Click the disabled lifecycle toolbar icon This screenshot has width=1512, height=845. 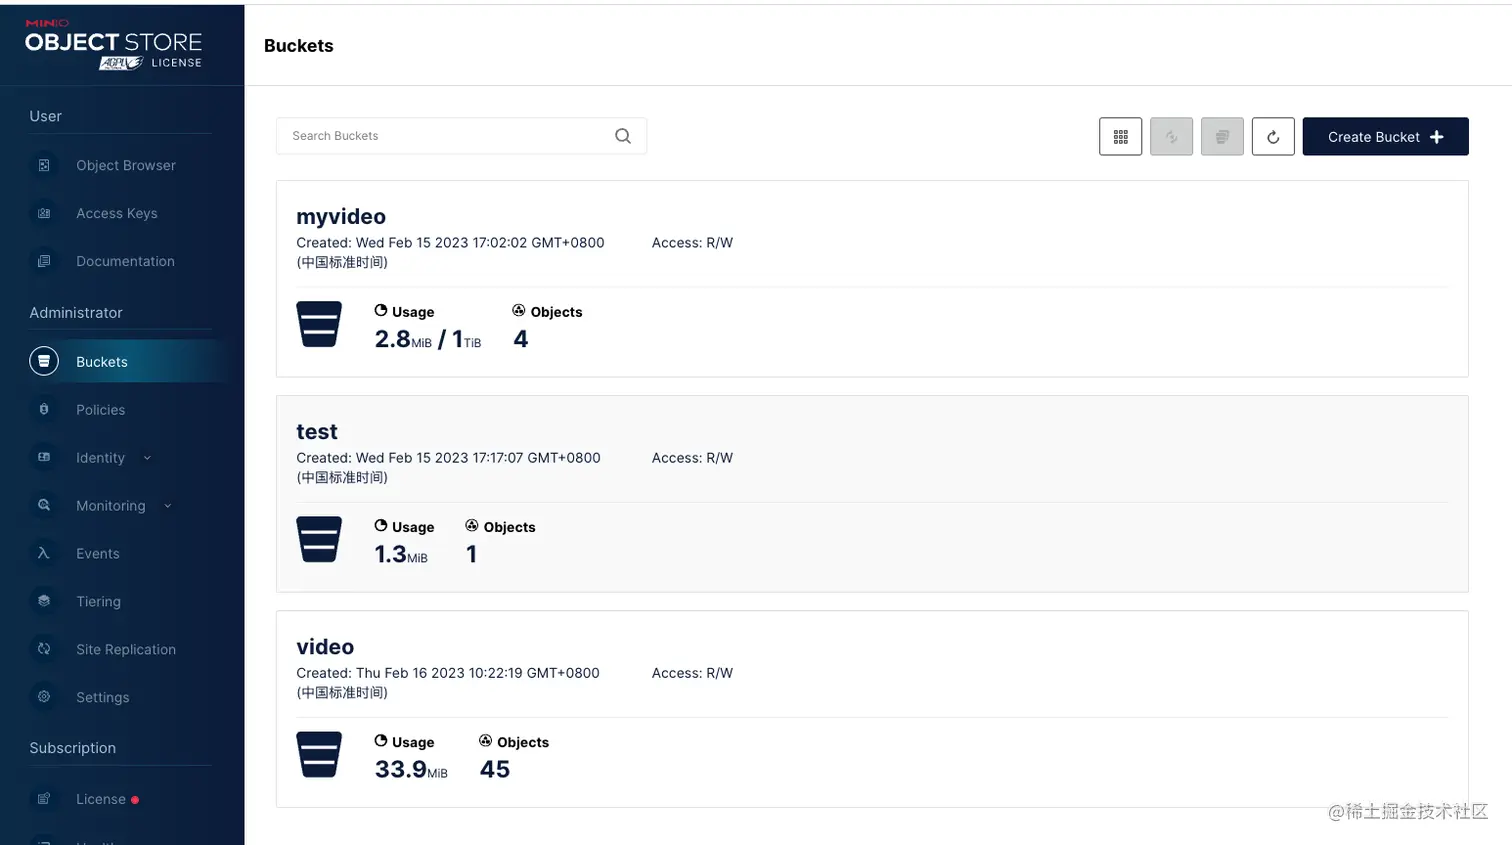(1222, 137)
